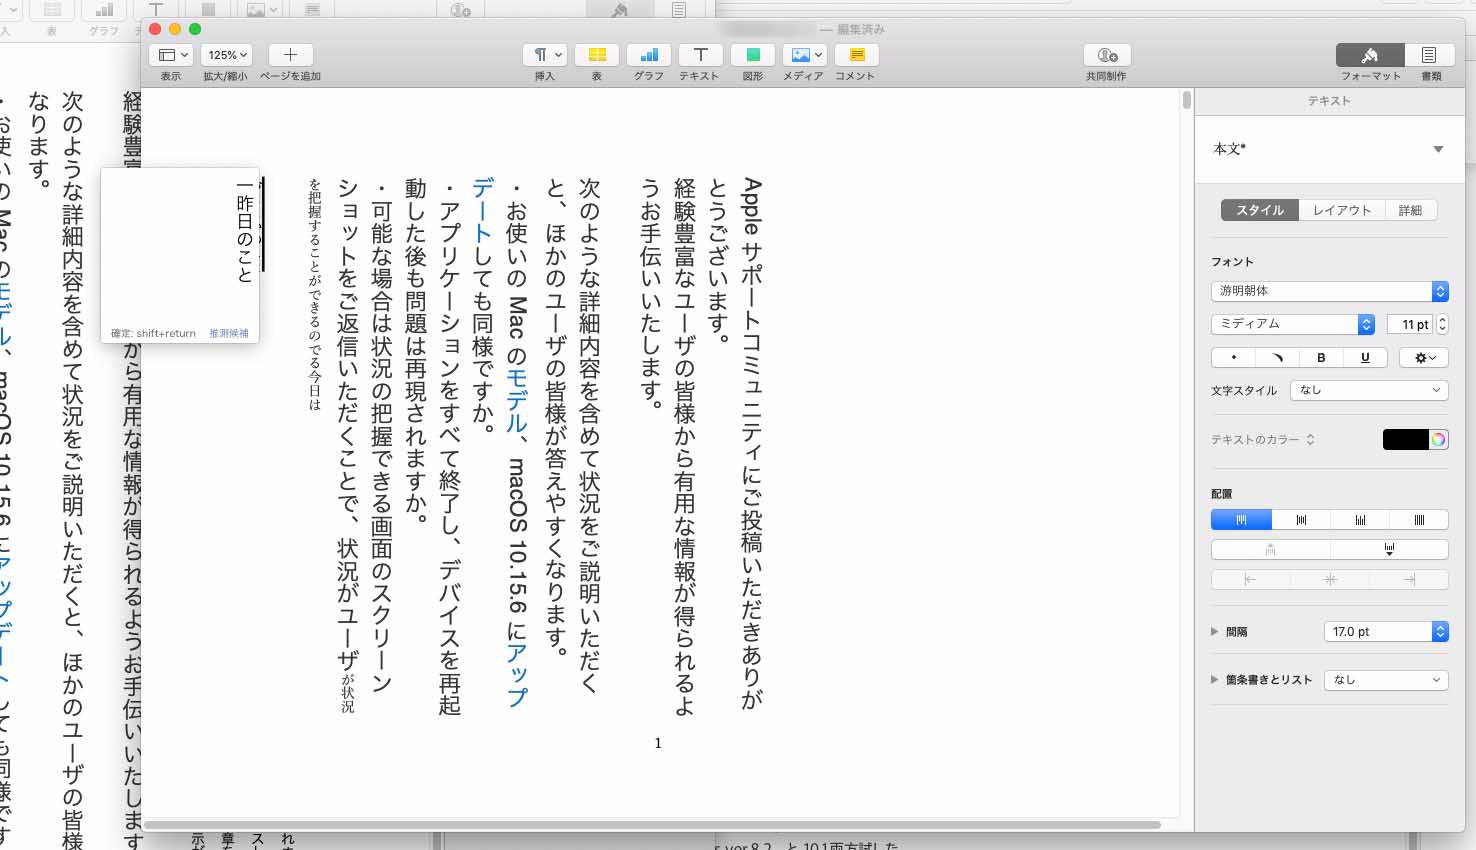1476x850 pixels.
Task: Click the 11 pt font size field
Action: 1411,324
